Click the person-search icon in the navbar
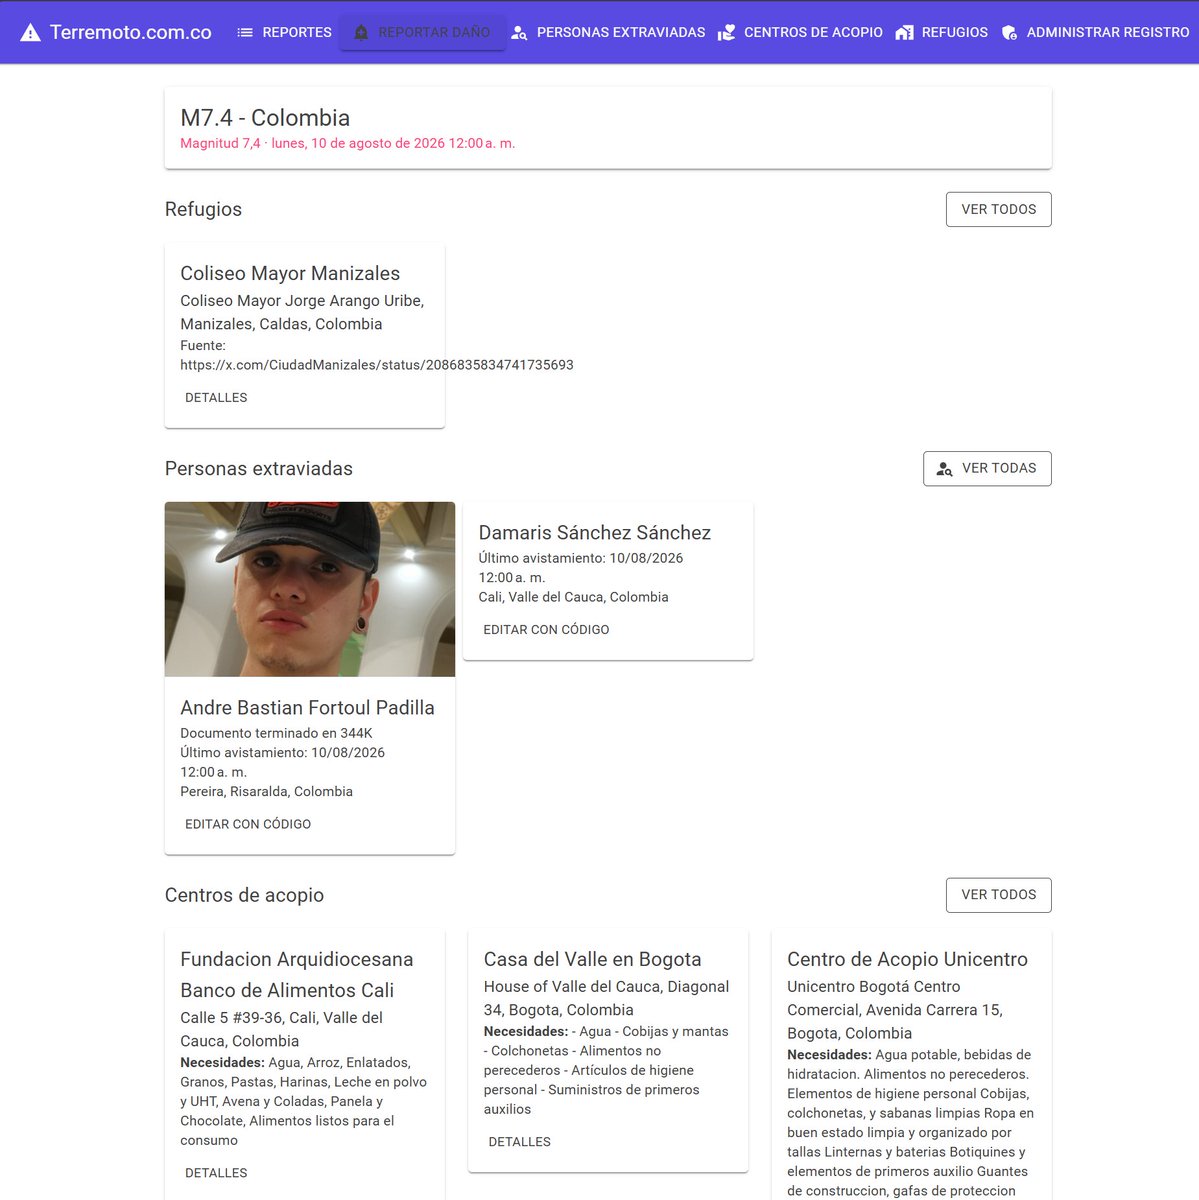The height and width of the screenshot is (1200, 1199). click(x=519, y=33)
